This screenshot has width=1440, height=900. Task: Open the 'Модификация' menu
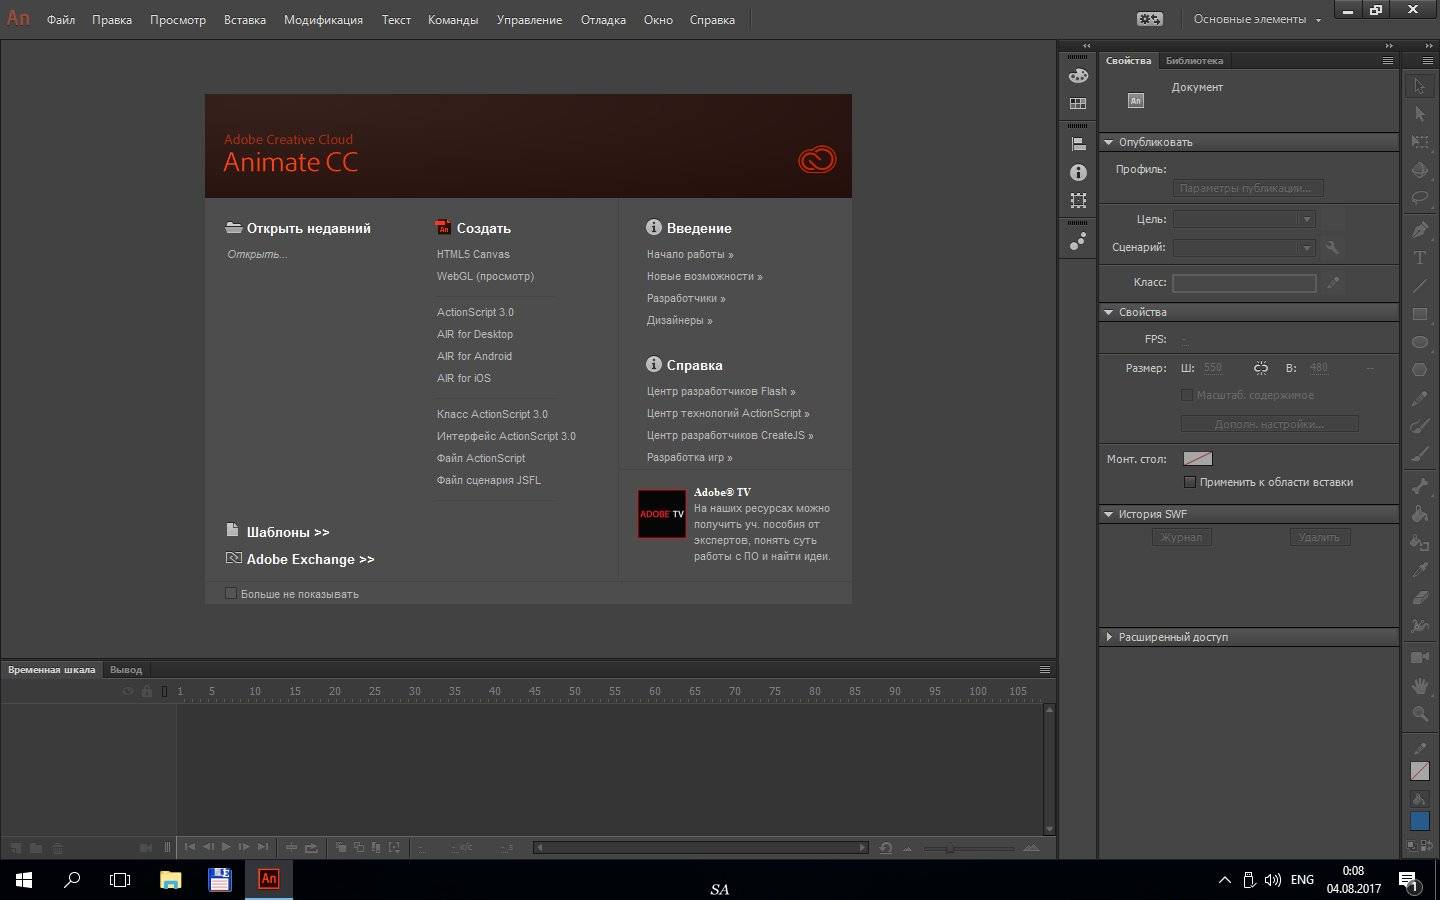(323, 20)
